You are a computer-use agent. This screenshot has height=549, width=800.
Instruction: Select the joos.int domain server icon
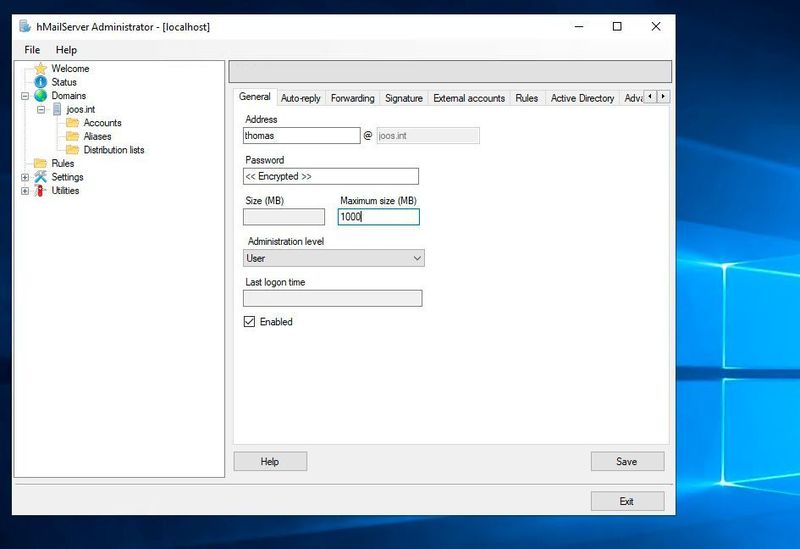[x=57, y=109]
